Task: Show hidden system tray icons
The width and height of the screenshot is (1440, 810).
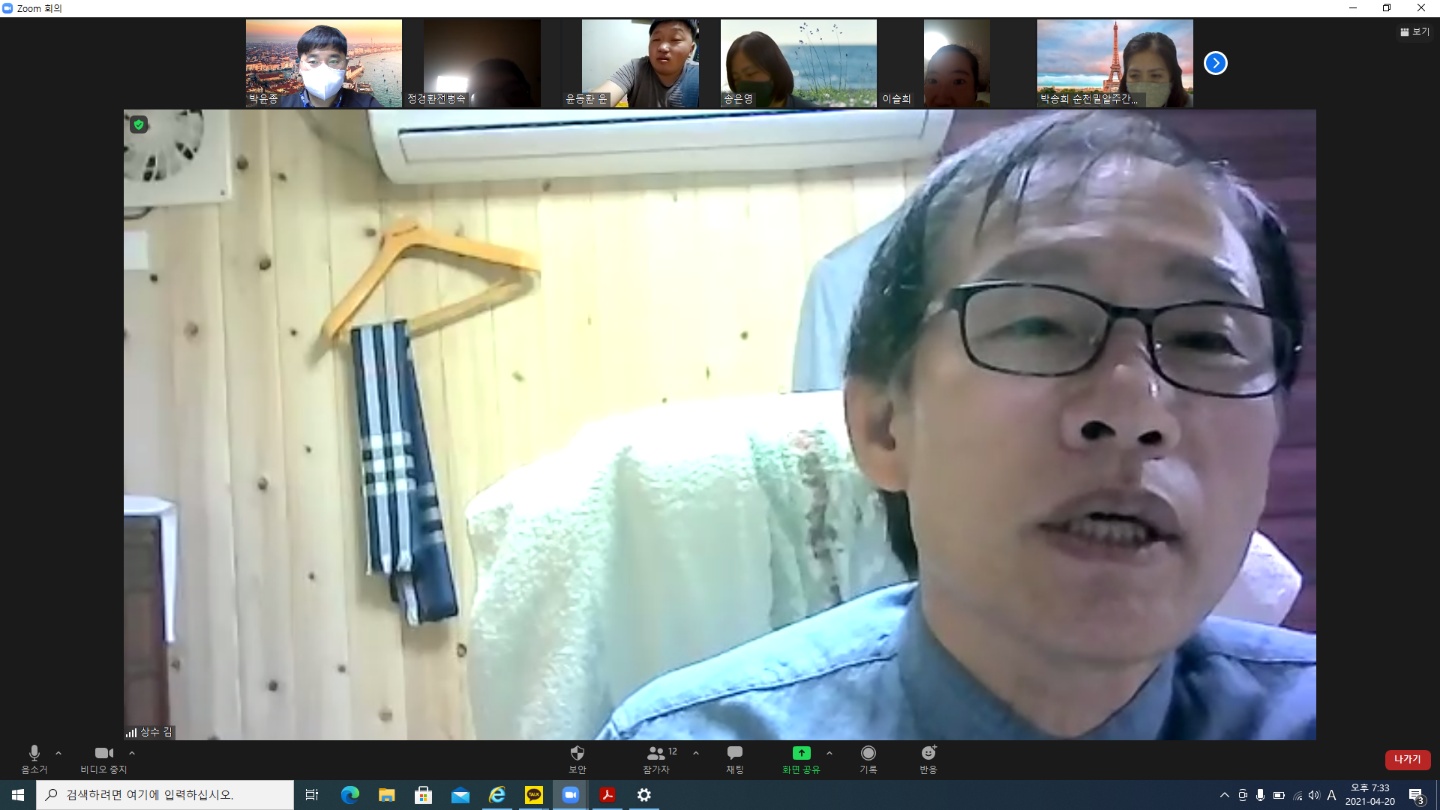Action: point(1224,795)
